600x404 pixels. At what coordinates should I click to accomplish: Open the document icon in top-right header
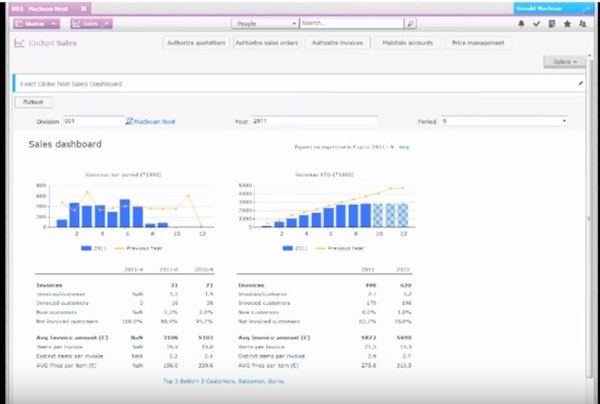tap(552, 22)
